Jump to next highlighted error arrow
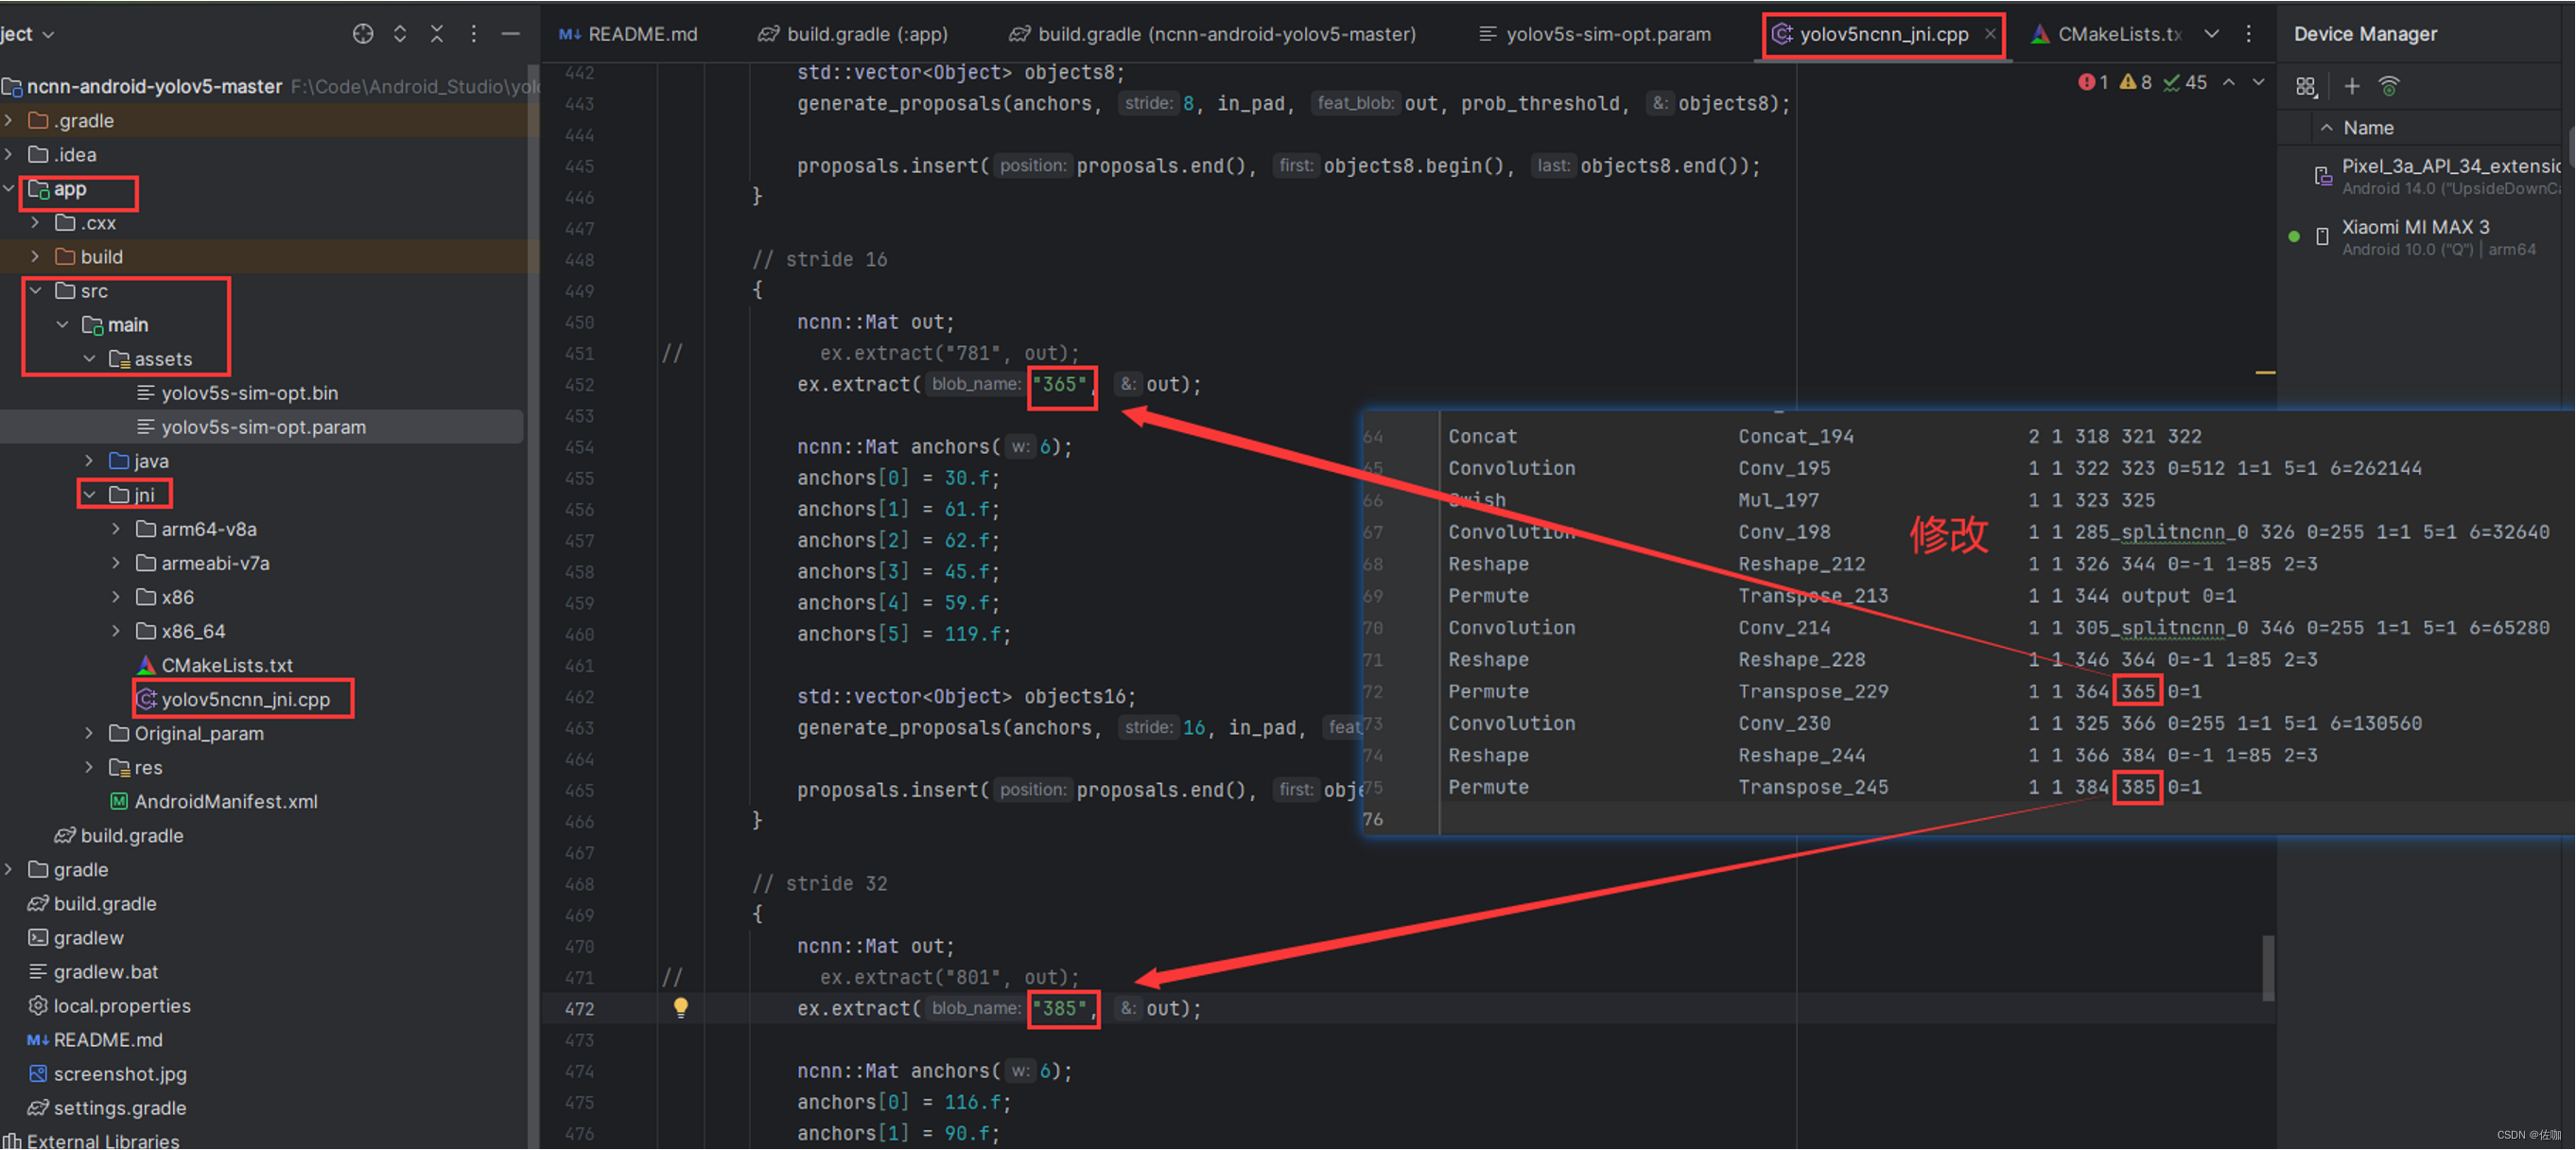 pyautogui.click(x=2258, y=83)
